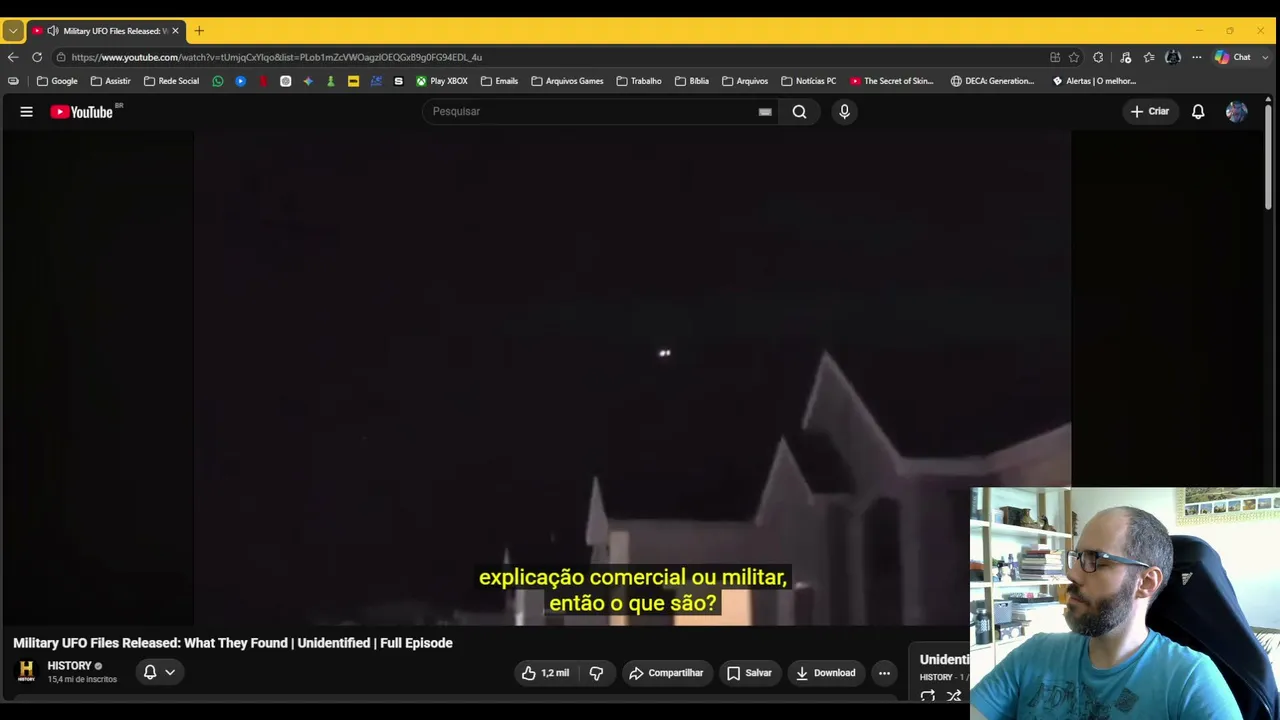The height and width of the screenshot is (720, 1280).
Task: Click the browser address bar URL
Action: [277, 57]
